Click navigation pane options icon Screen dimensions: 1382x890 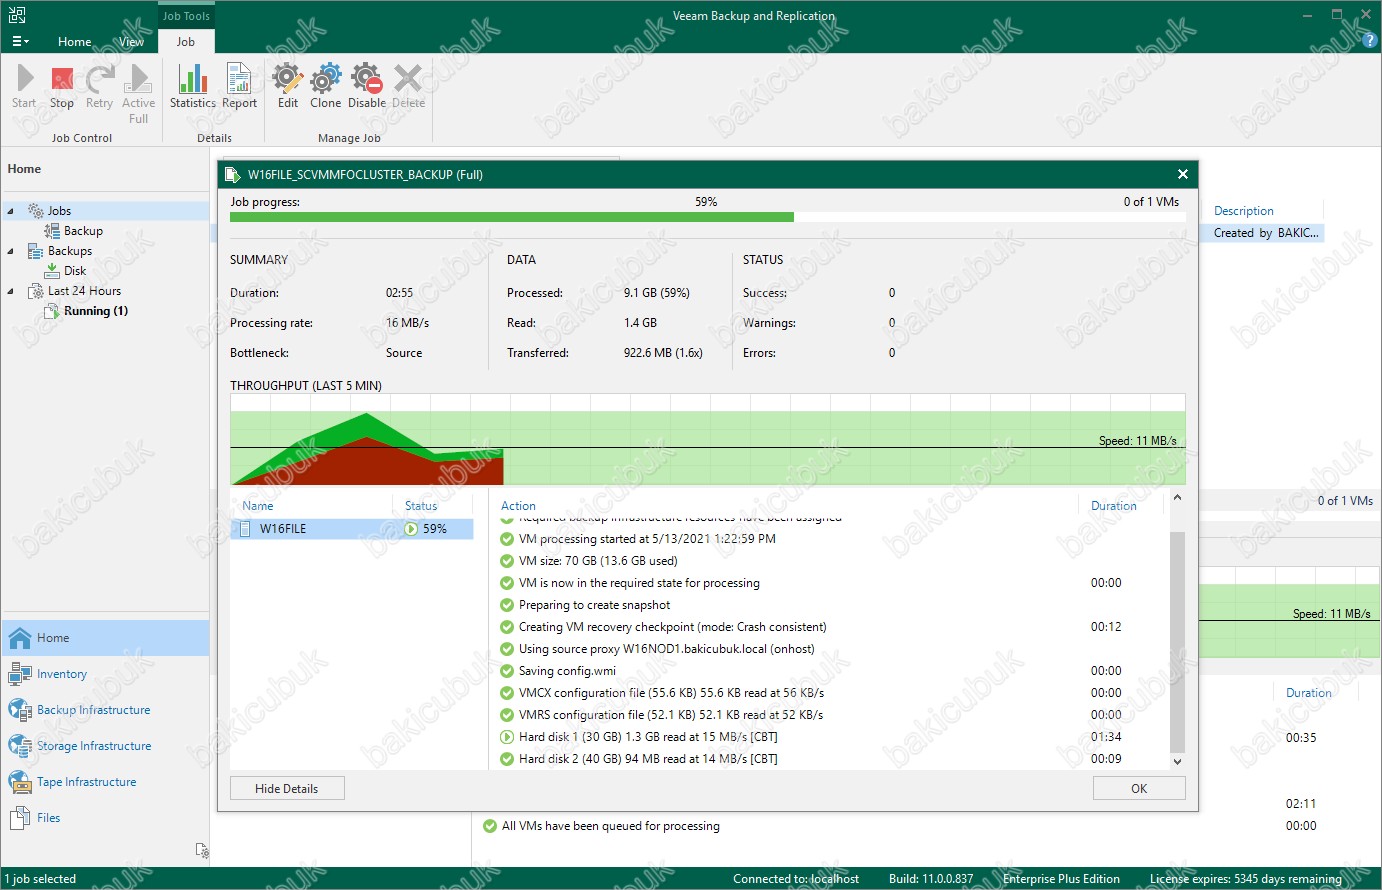202,851
